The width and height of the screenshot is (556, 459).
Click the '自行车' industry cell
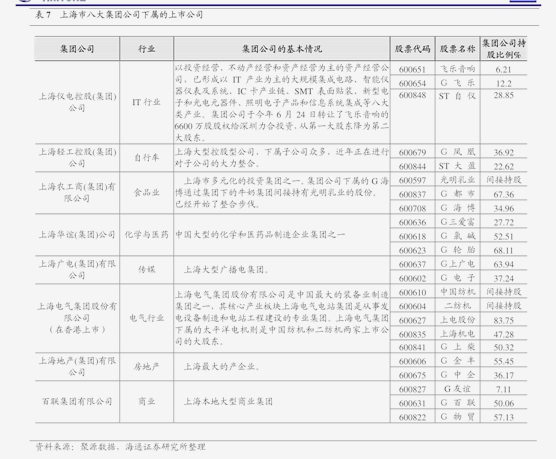146,157
